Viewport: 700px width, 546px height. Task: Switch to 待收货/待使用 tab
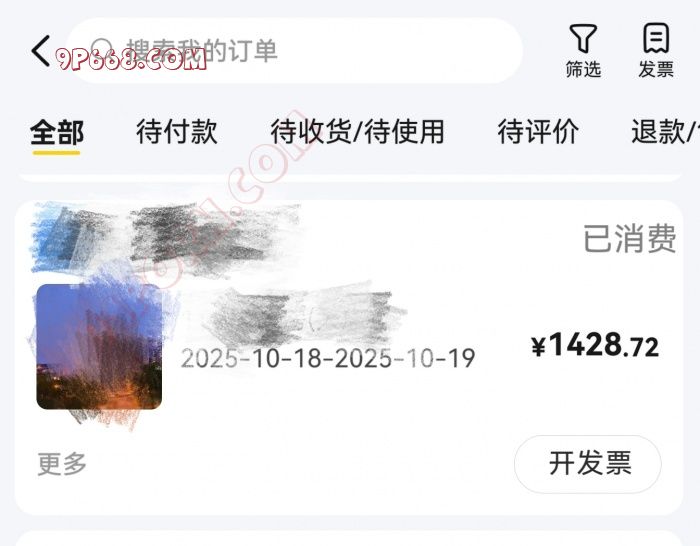(357, 132)
